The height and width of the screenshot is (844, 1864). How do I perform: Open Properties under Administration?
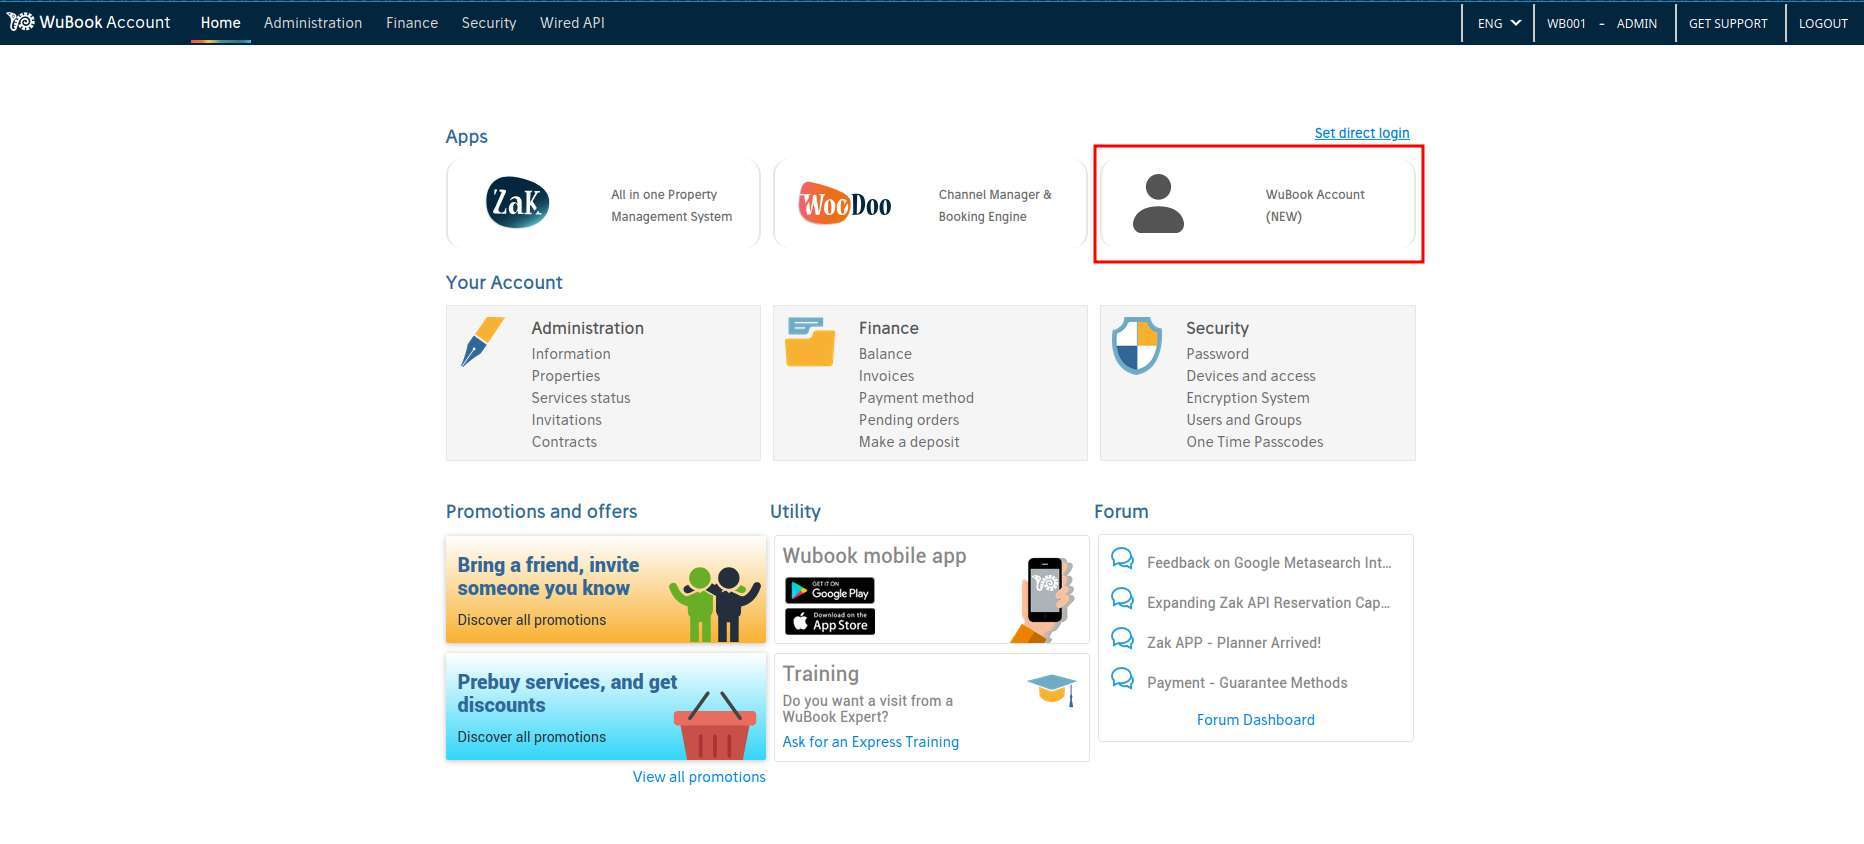tap(565, 376)
